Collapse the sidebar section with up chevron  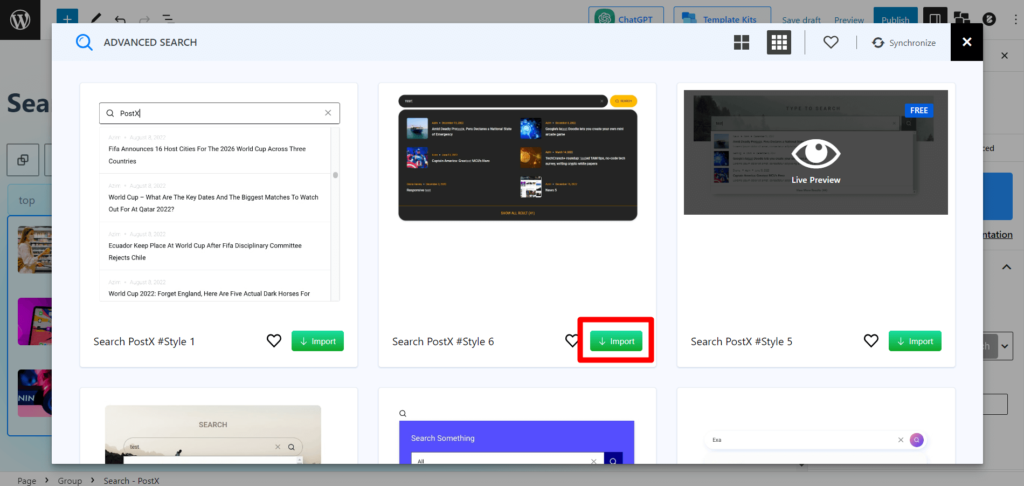click(1006, 267)
